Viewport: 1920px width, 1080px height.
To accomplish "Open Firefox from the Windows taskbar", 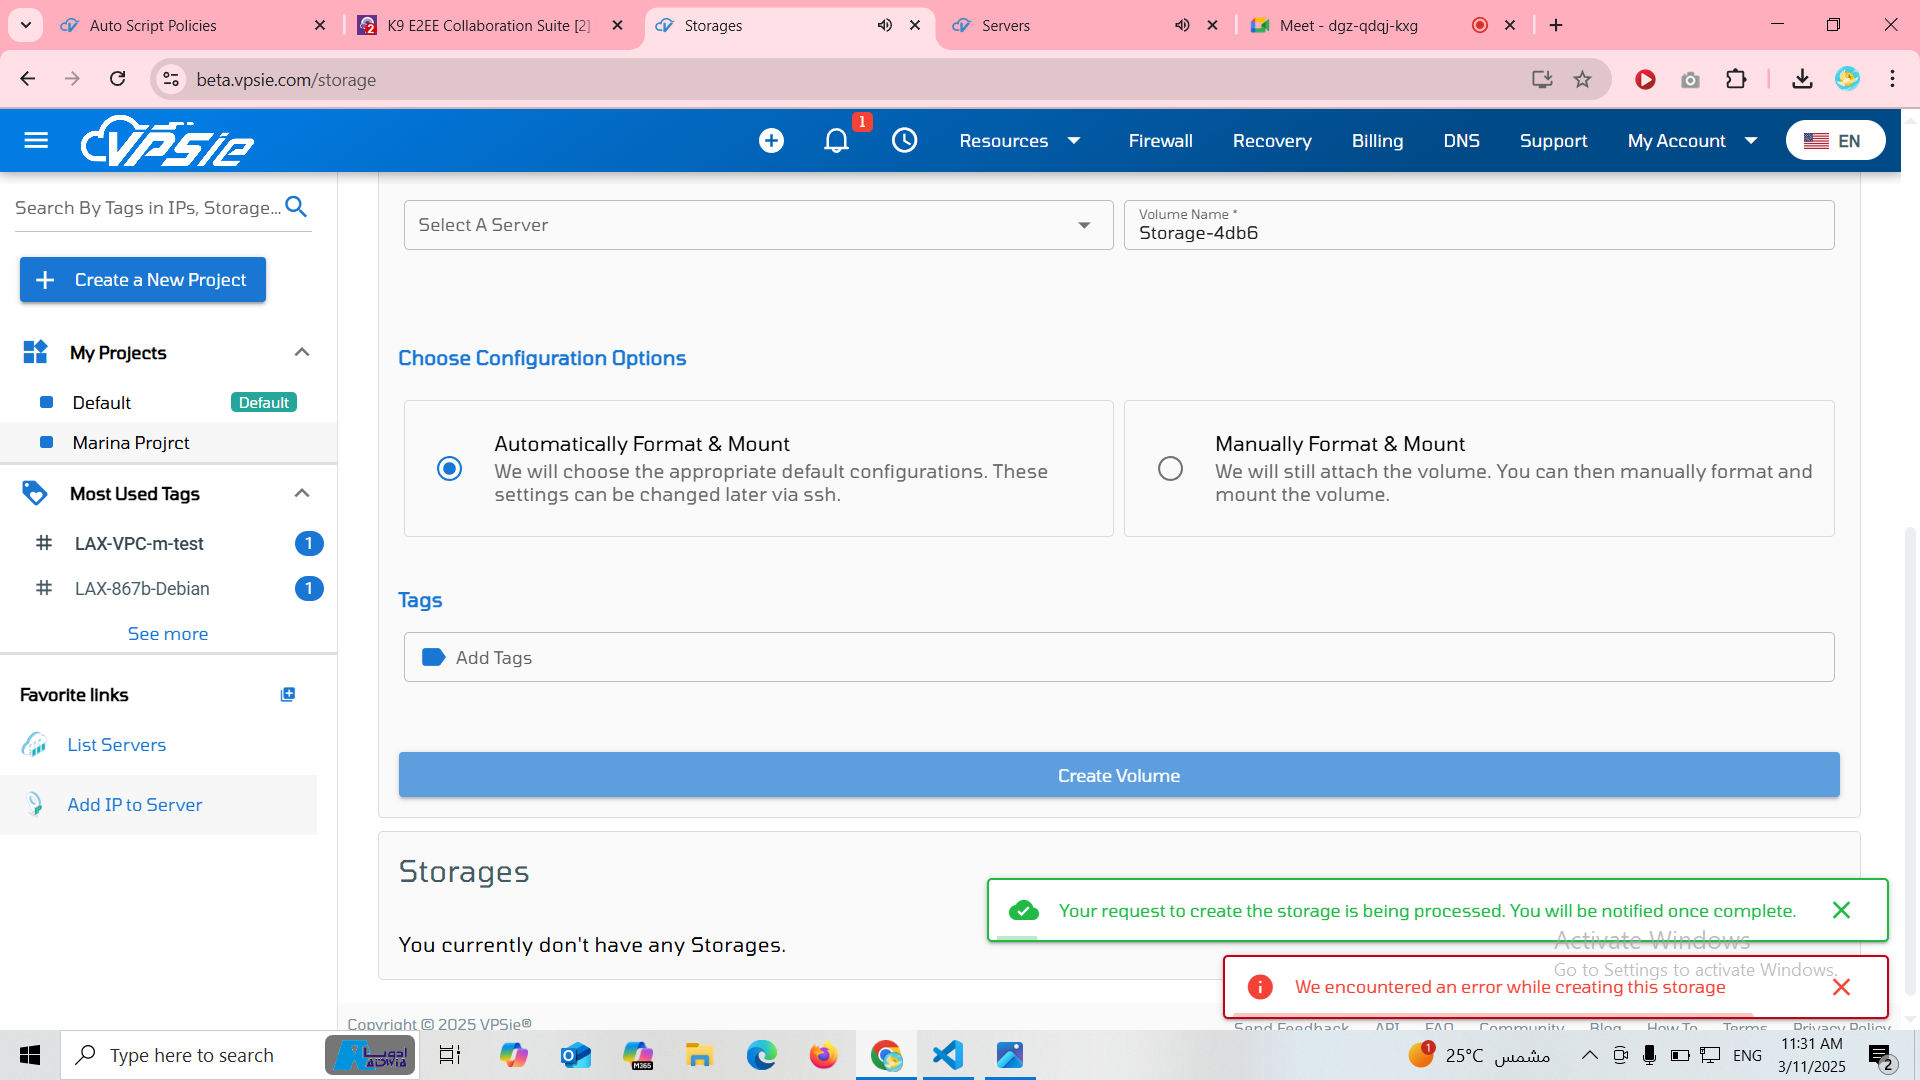I will (823, 1055).
